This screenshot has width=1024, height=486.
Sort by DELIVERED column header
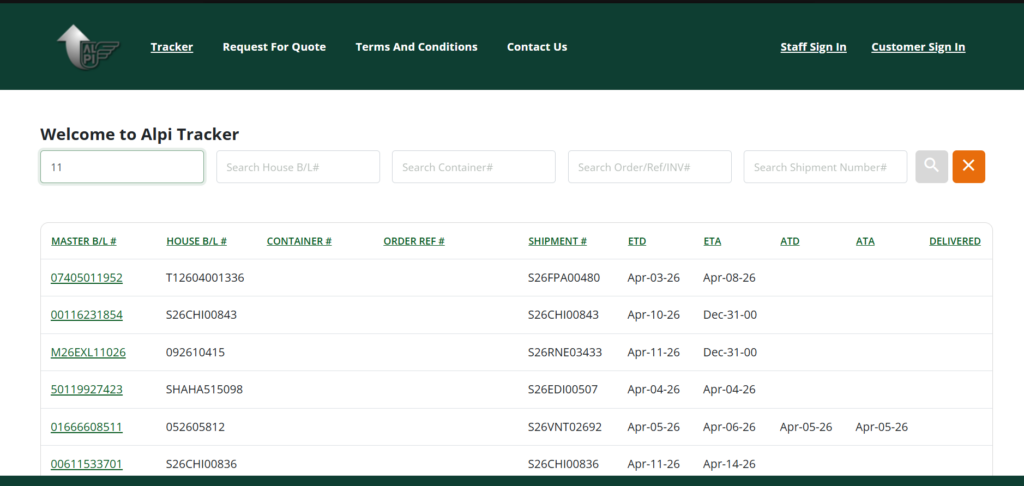(x=955, y=241)
